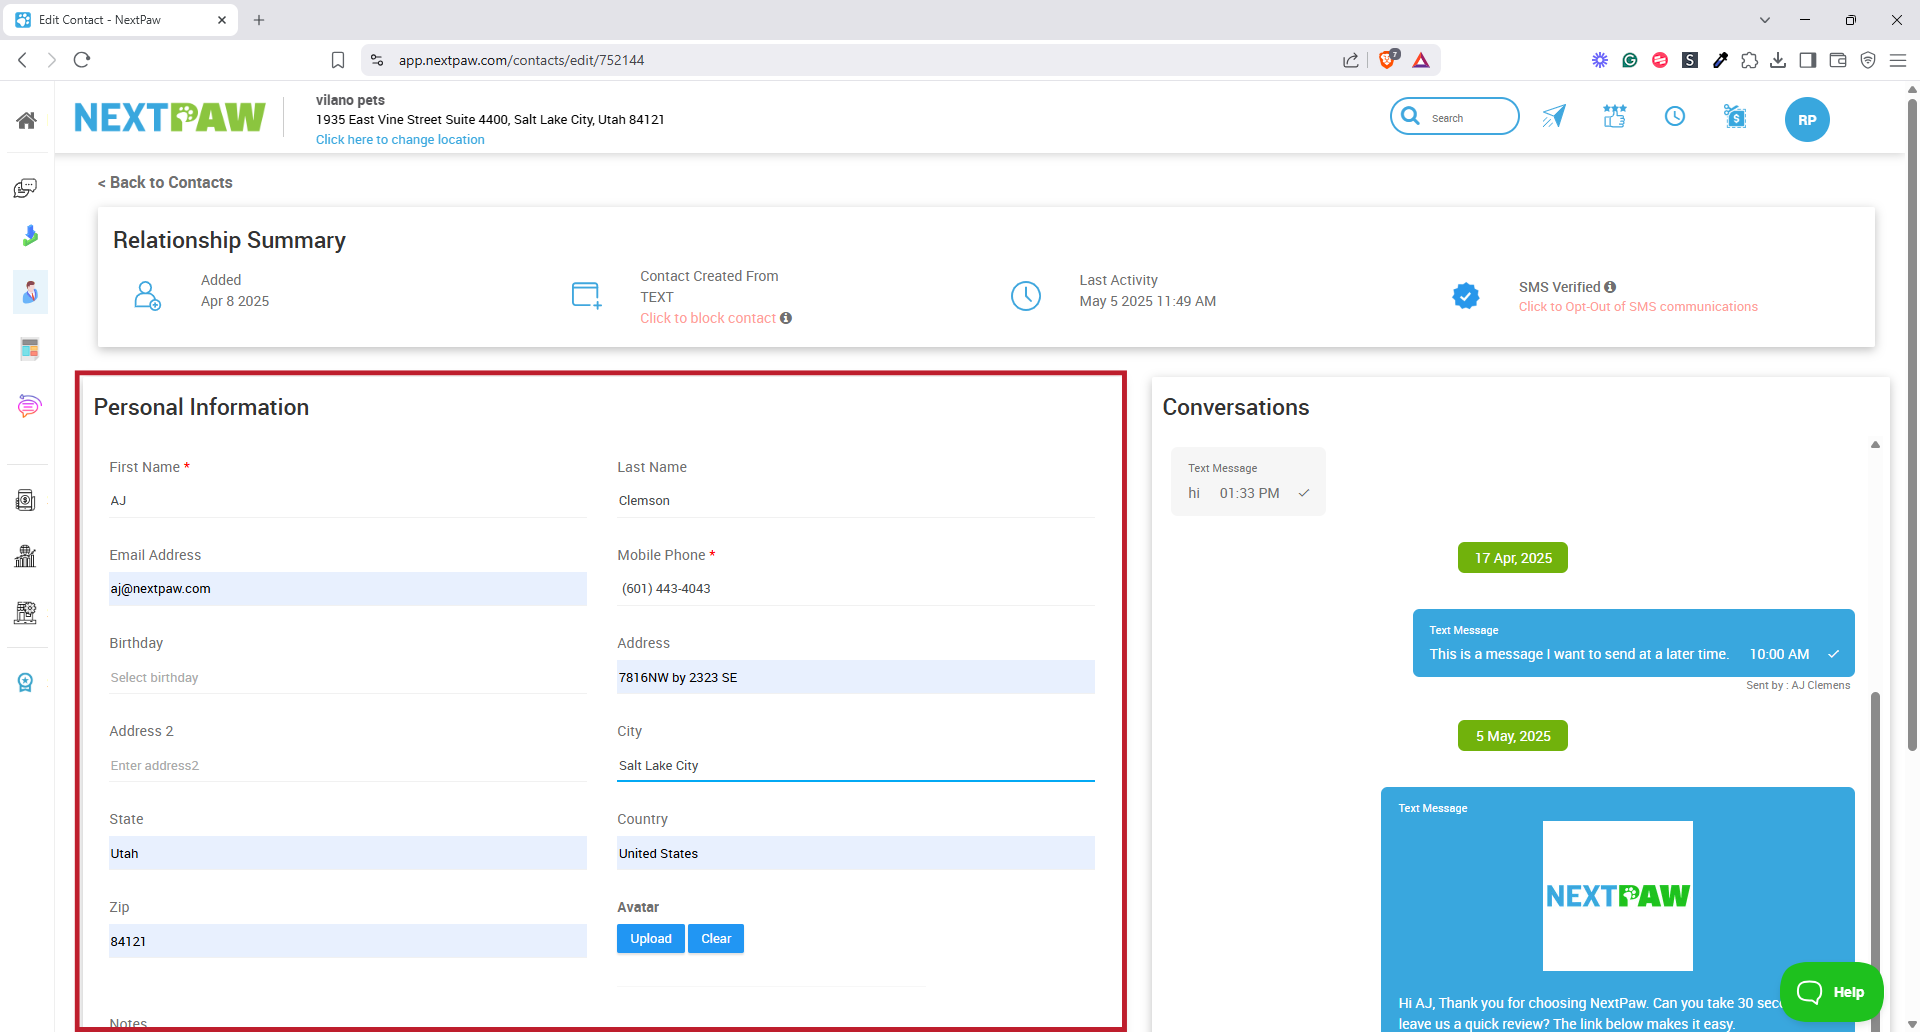Viewport: 1920px width, 1032px height.
Task: Click the Brave Shields lion icon
Action: pyautogui.click(x=1388, y=60)
